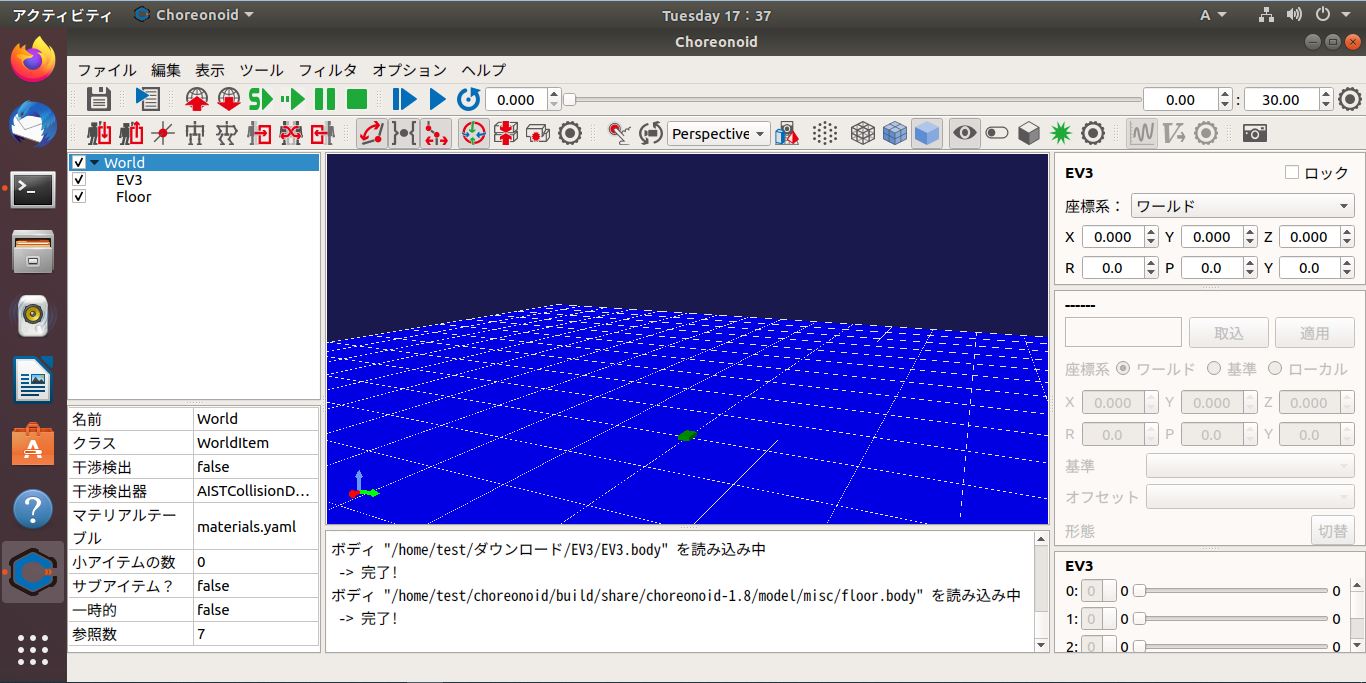Click the circular colored arrows target icon
The height and width of the screenshot is (683, 1366).
tap(474, 133)
